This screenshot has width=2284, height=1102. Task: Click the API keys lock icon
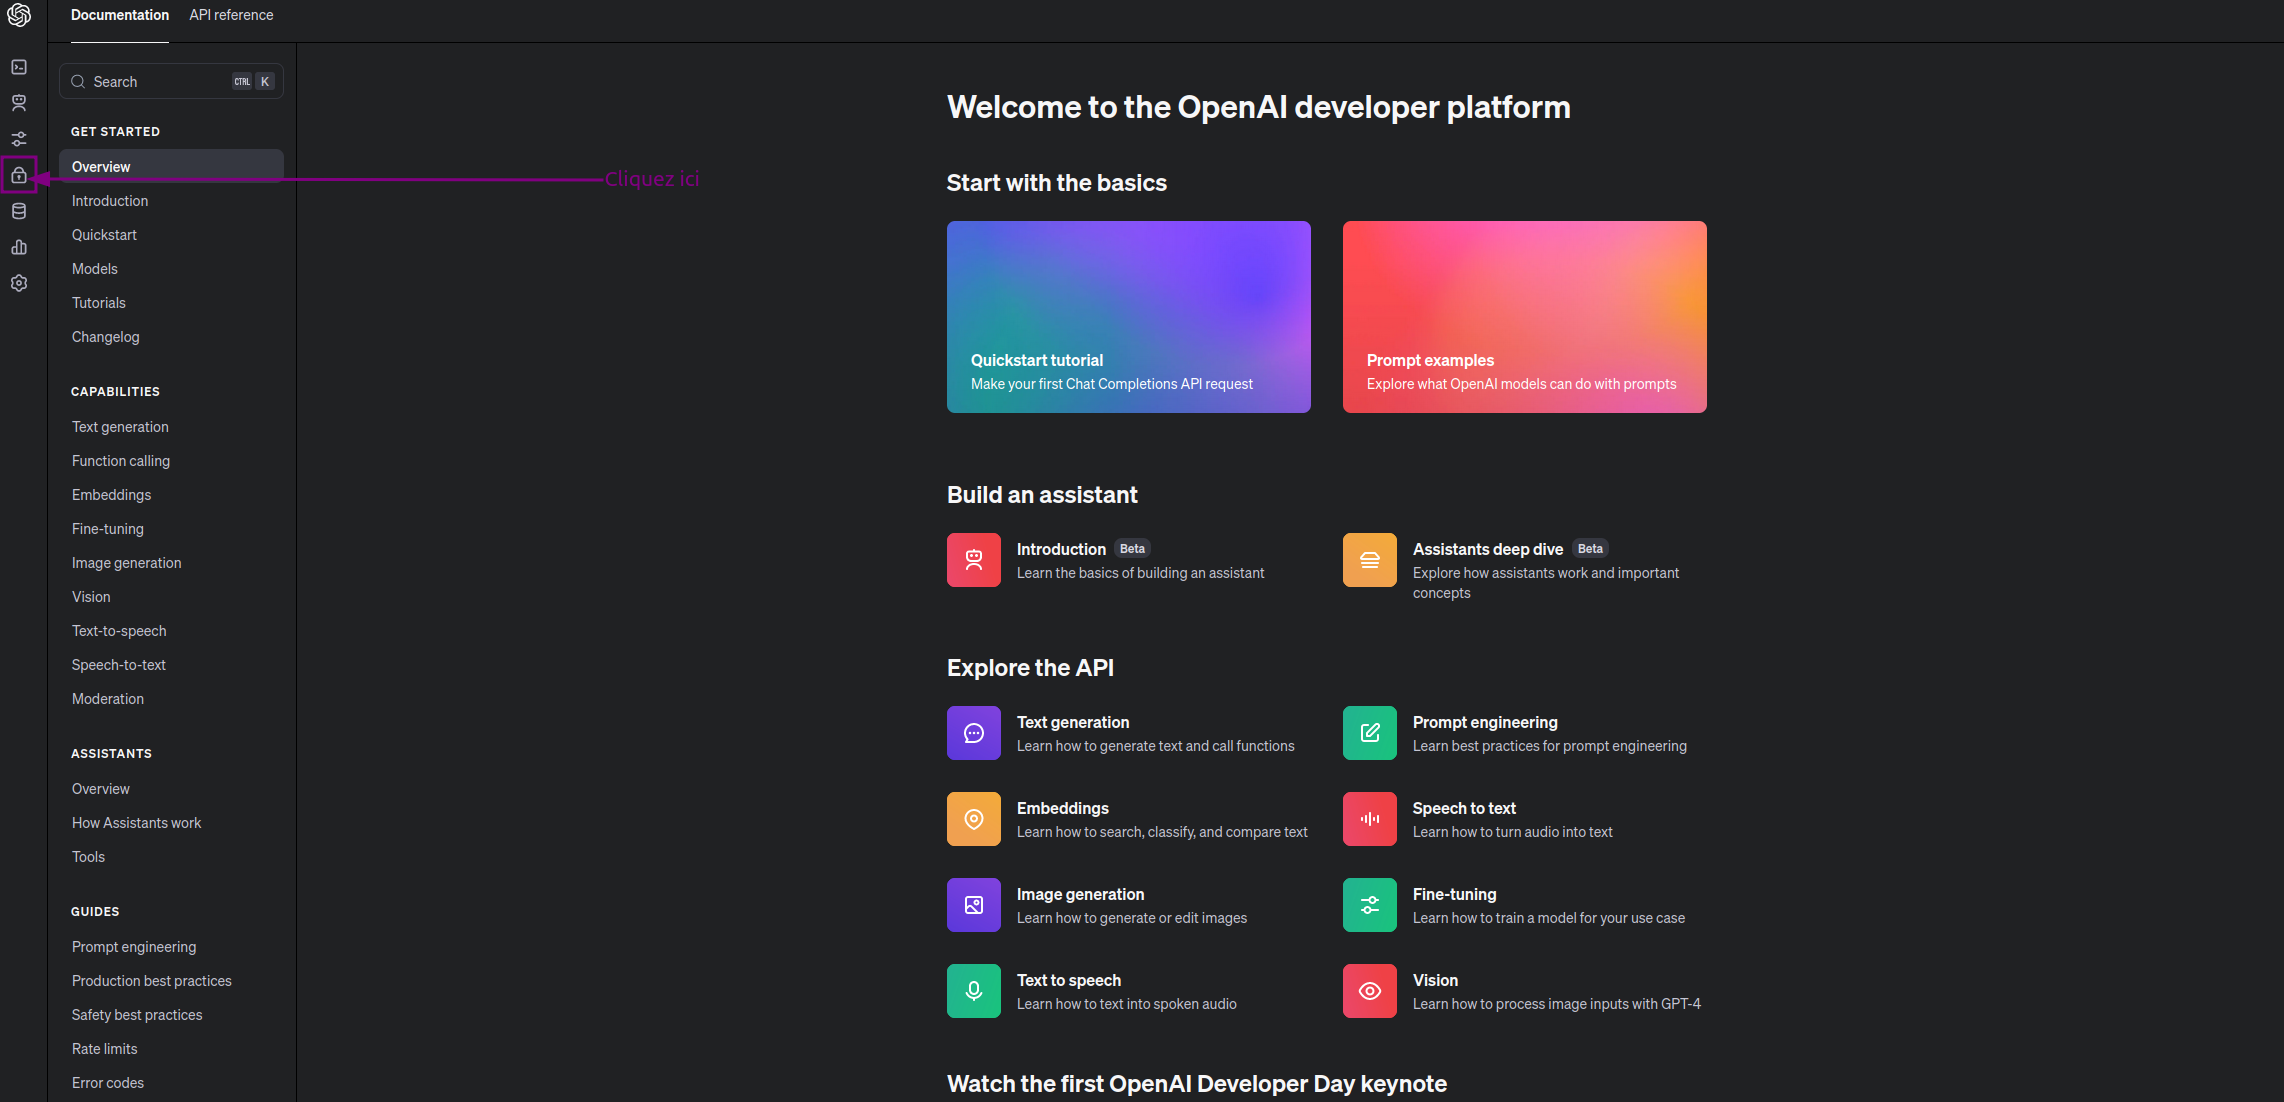[x=19, y=175]
